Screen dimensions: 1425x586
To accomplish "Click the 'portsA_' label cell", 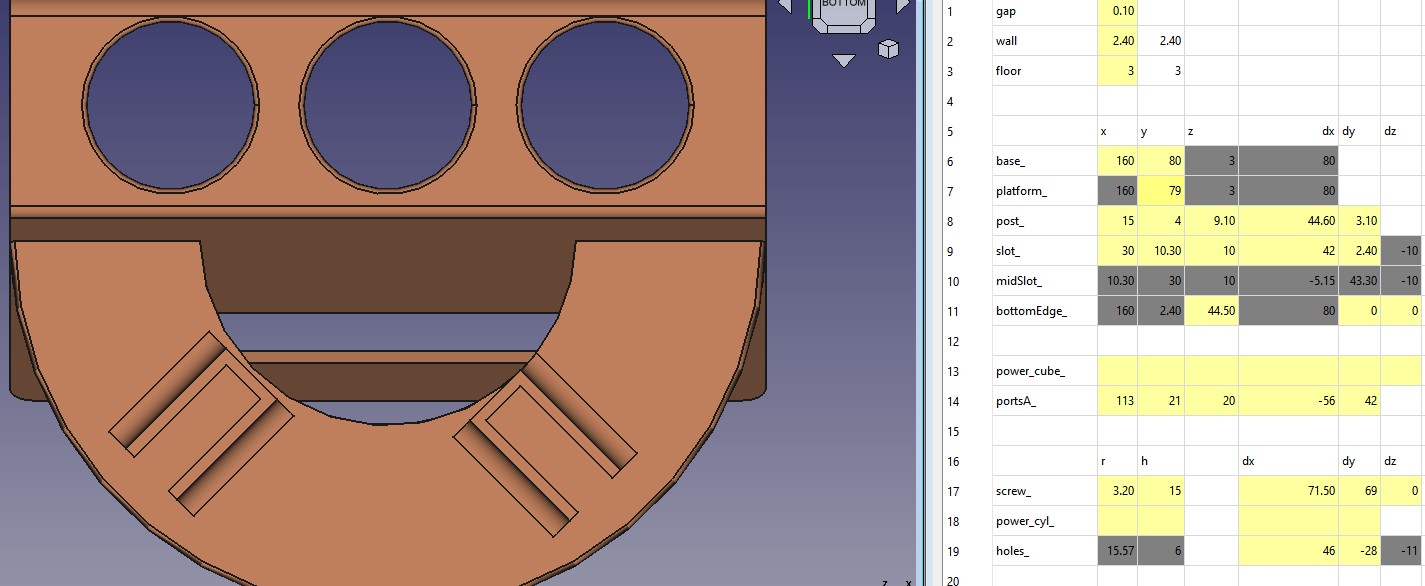I will [1045, 401].
